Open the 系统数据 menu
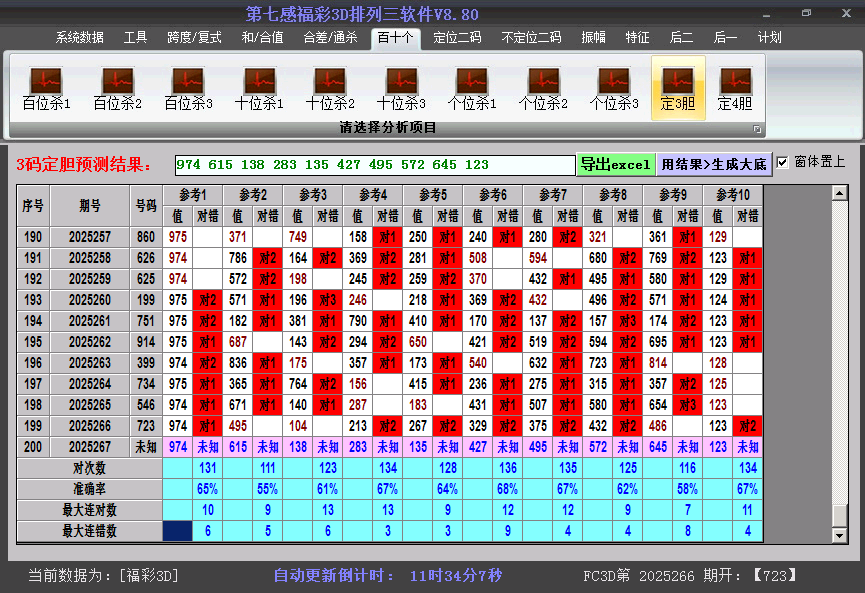Viewport: 865px width, 593px height. pyautogui.click(x=80, y=37)
